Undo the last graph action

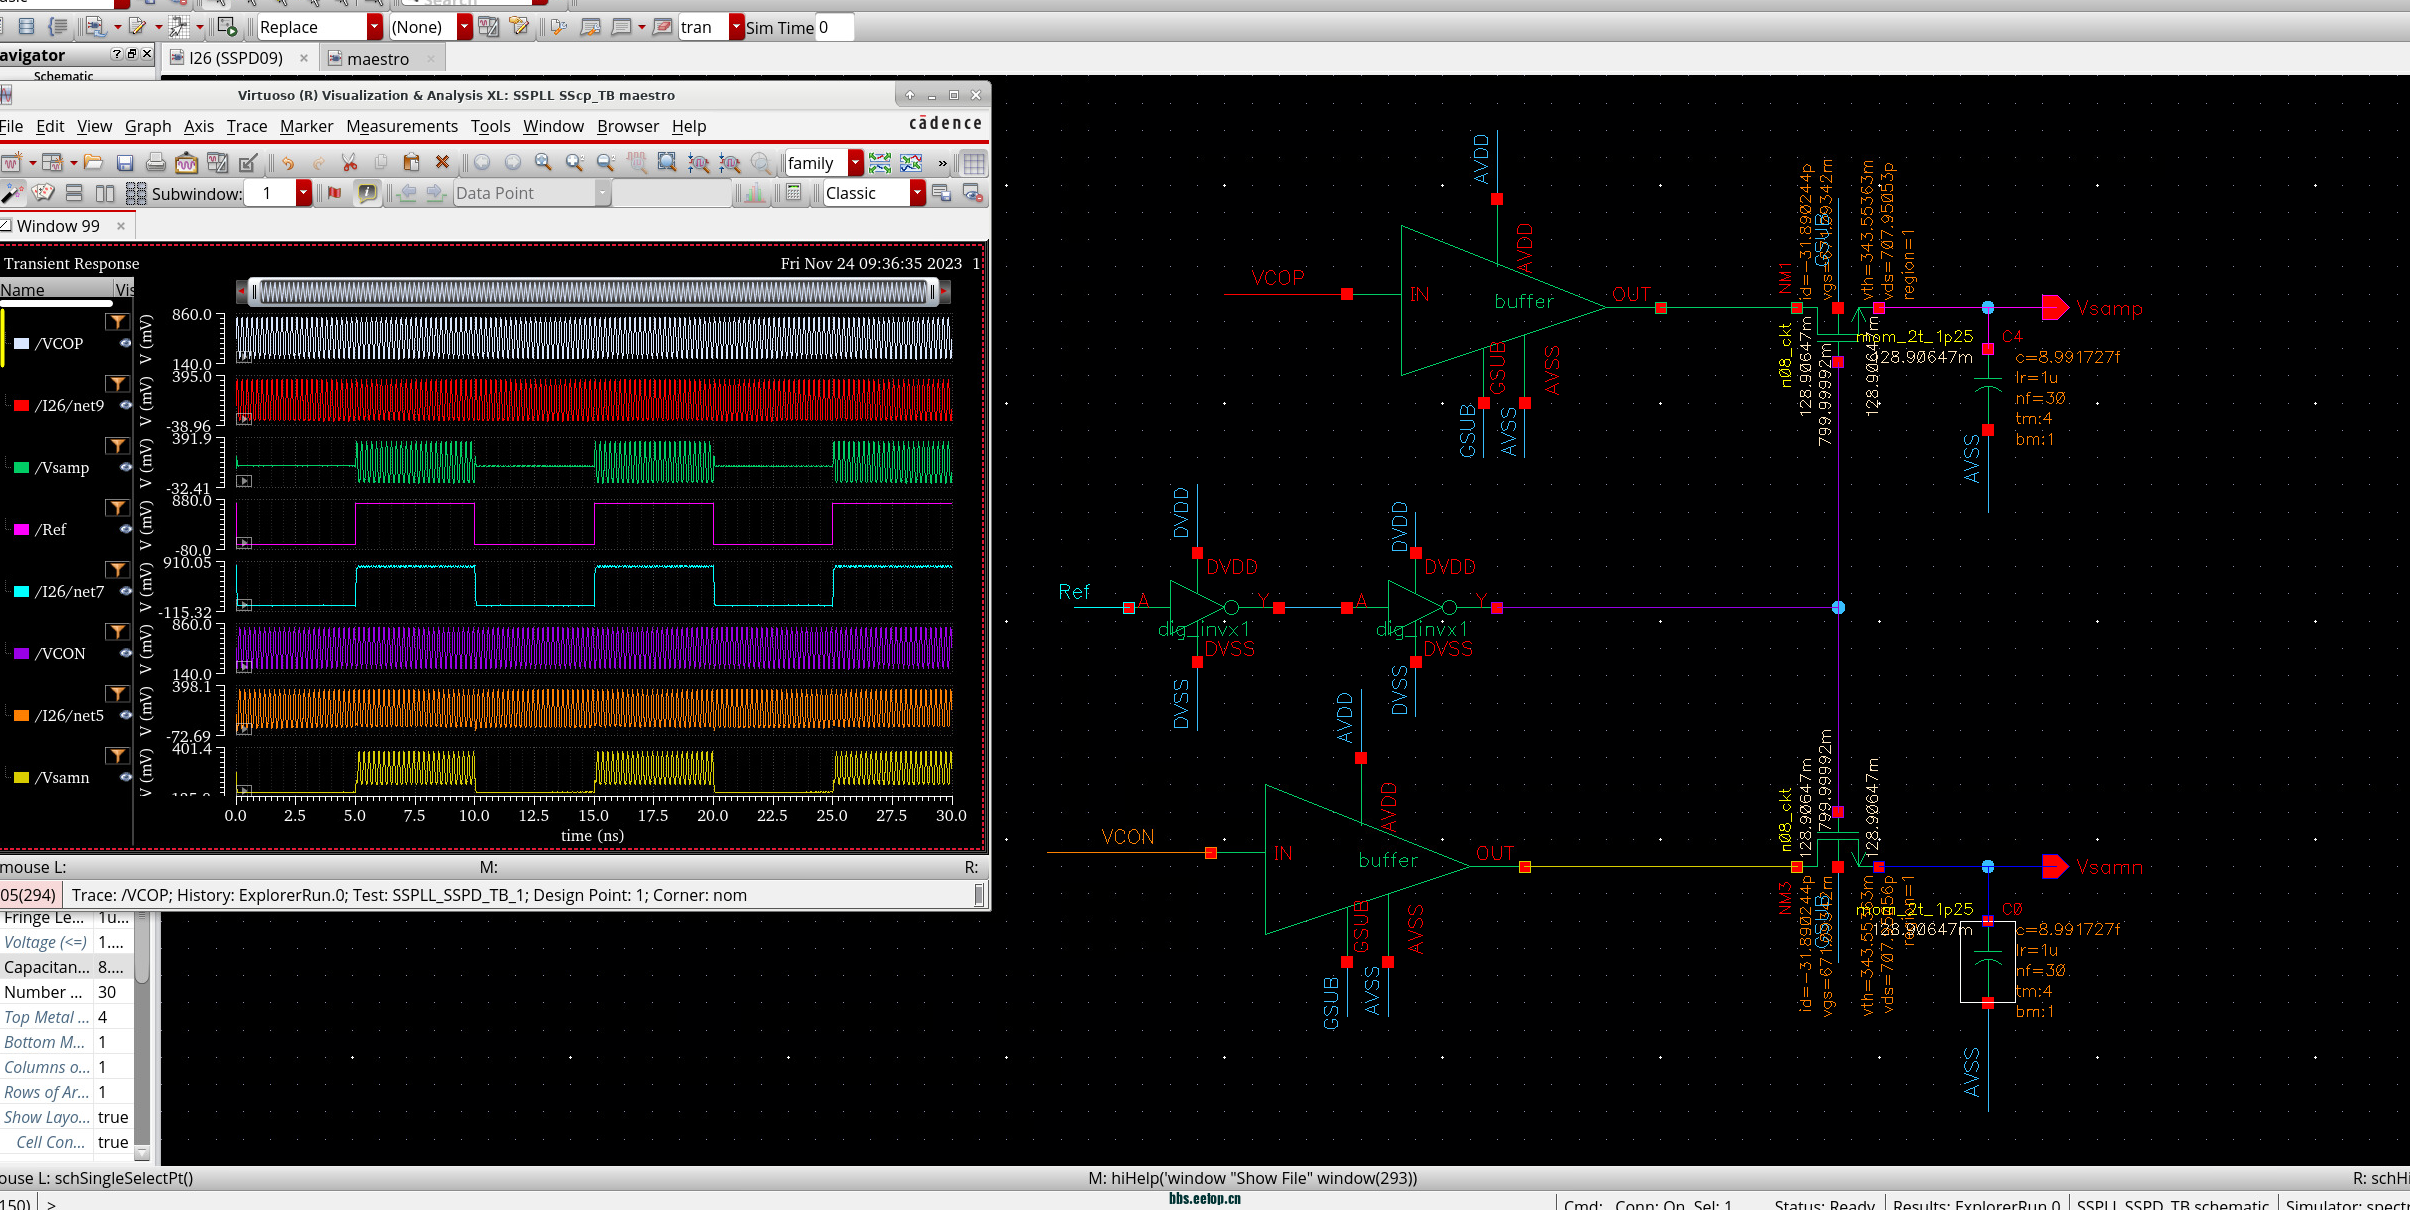[x=287, y=162]
